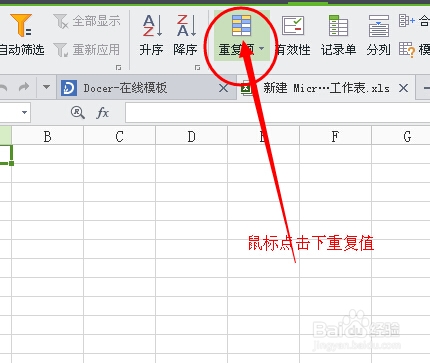Open 记录单 record form

[x=339, y=35]
